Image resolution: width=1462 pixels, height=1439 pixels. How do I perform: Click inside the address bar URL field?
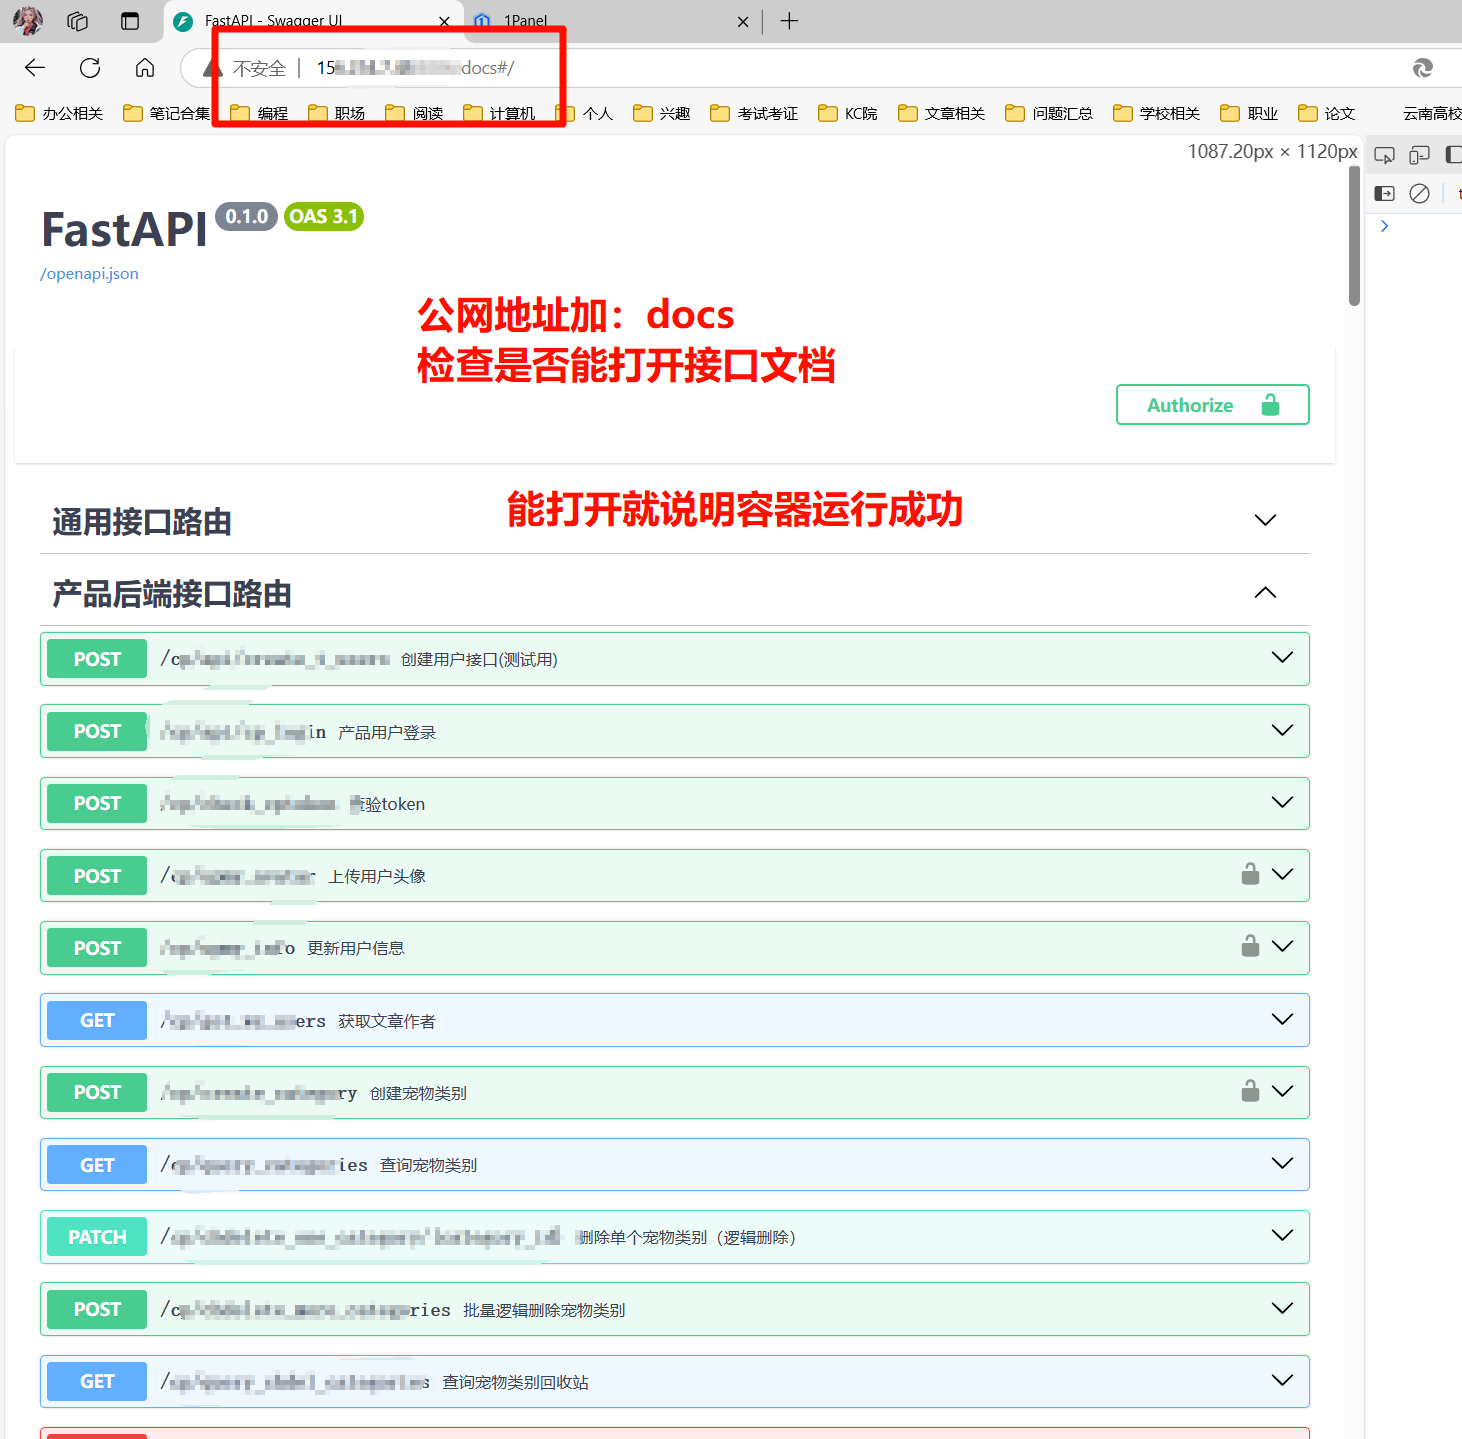[x=420, y=67]
